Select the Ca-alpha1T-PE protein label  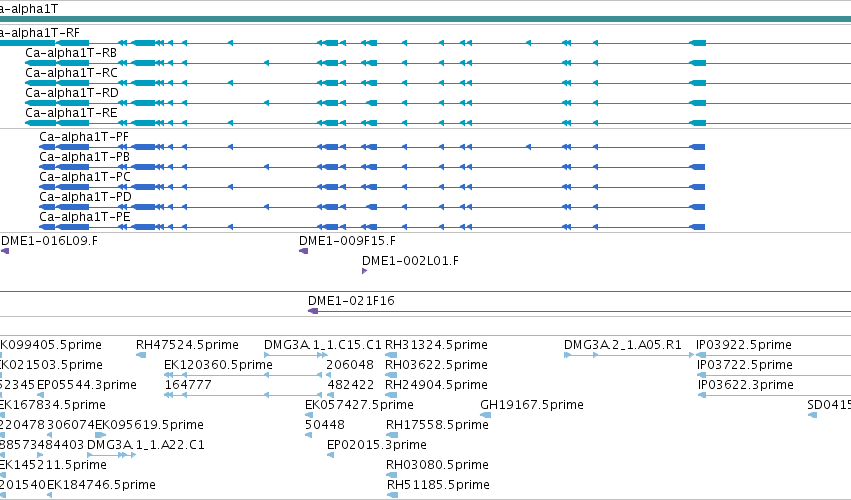[x=85, y=217]
